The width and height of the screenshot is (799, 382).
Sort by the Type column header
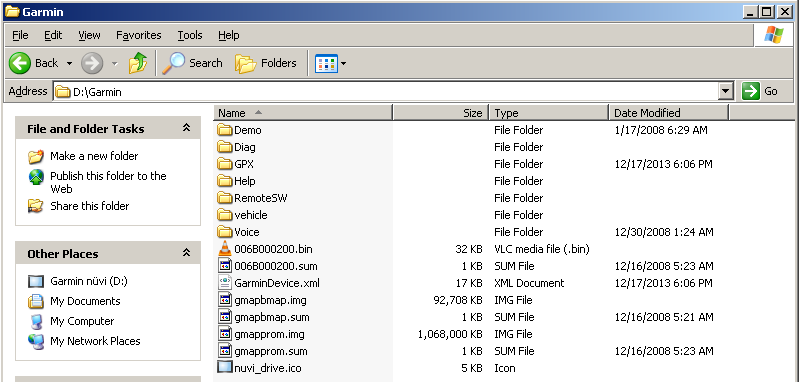tap(549, 113)
